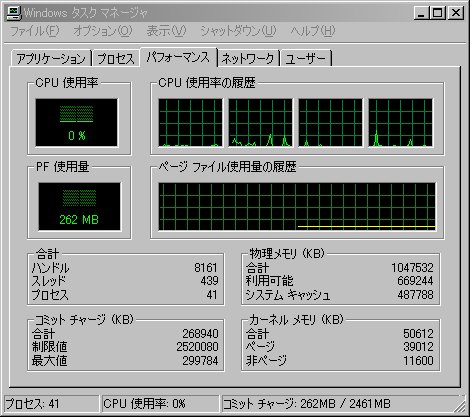The height and width of the screenshot is (417, 470).
Task: Open the オプション(O) menu
Action: coord(103,31)
